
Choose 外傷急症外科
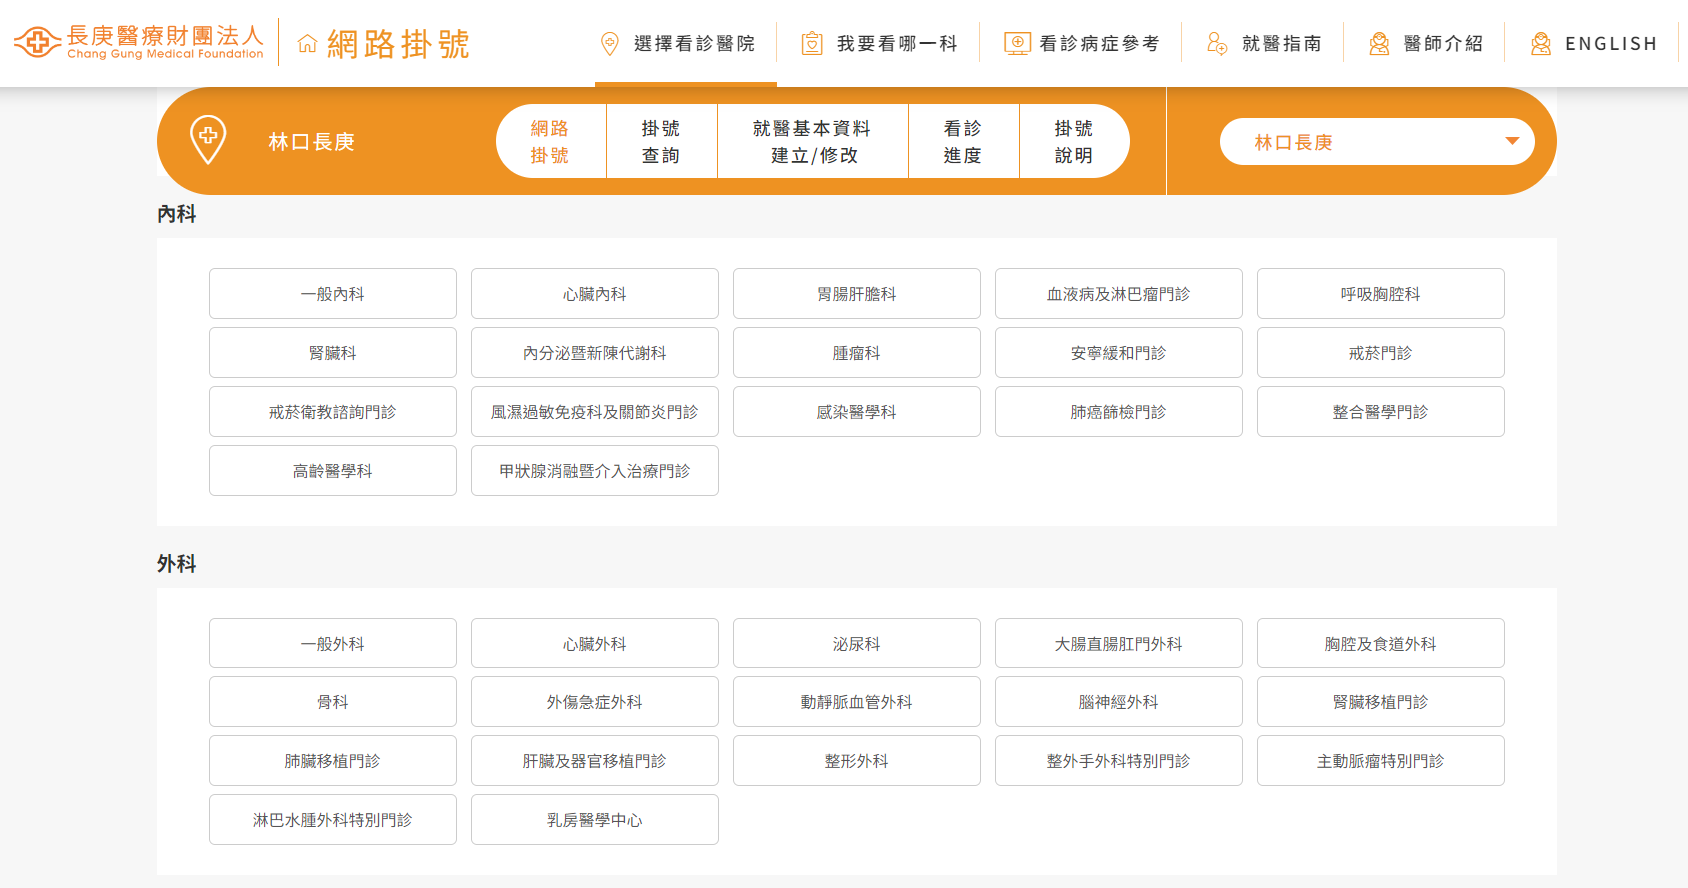pyautogui.click(x=595, y=701)
